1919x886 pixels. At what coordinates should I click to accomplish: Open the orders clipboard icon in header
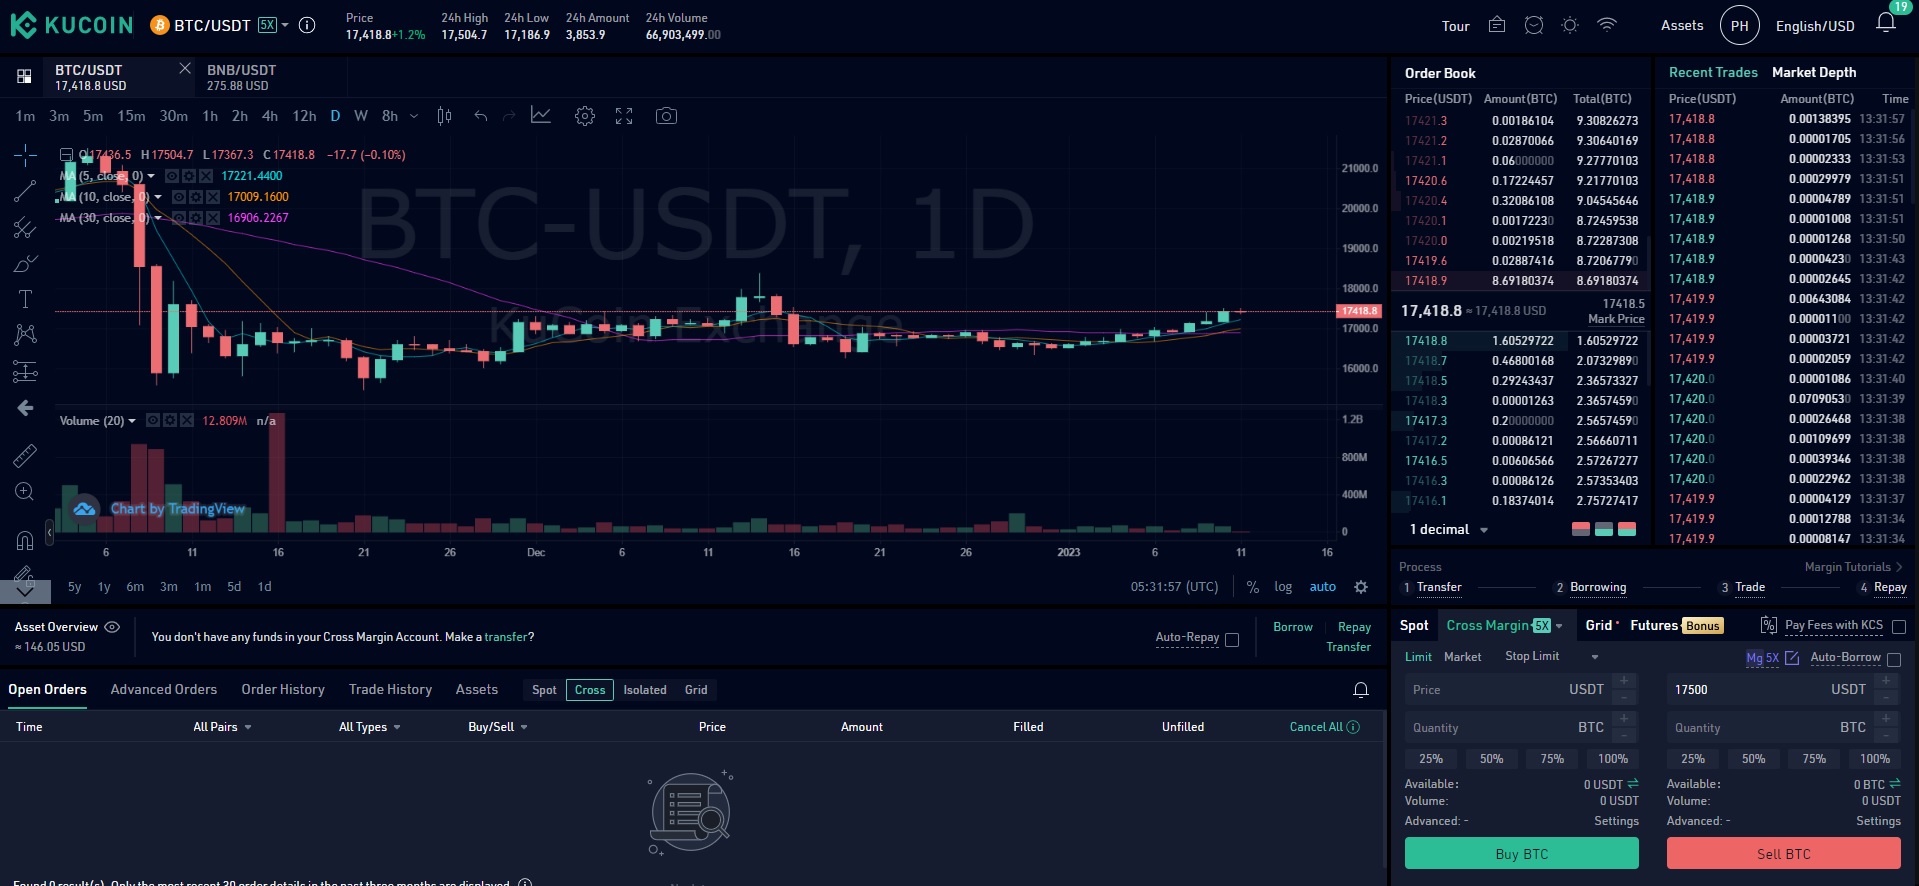[x=1497, y=25]
